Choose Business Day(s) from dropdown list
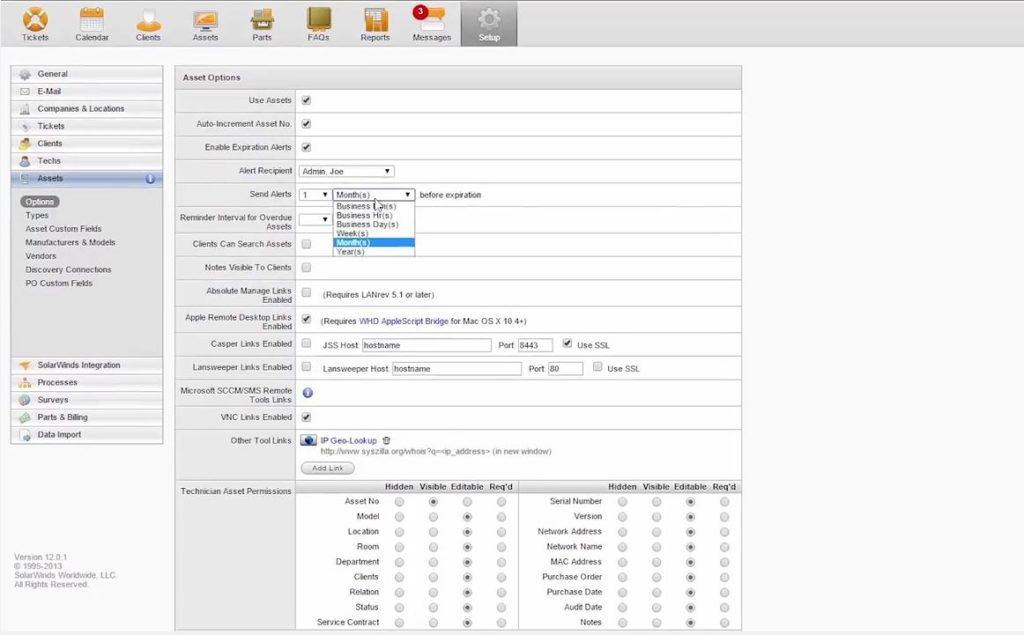The image size is (1024, 635). (x=374, y=225)
